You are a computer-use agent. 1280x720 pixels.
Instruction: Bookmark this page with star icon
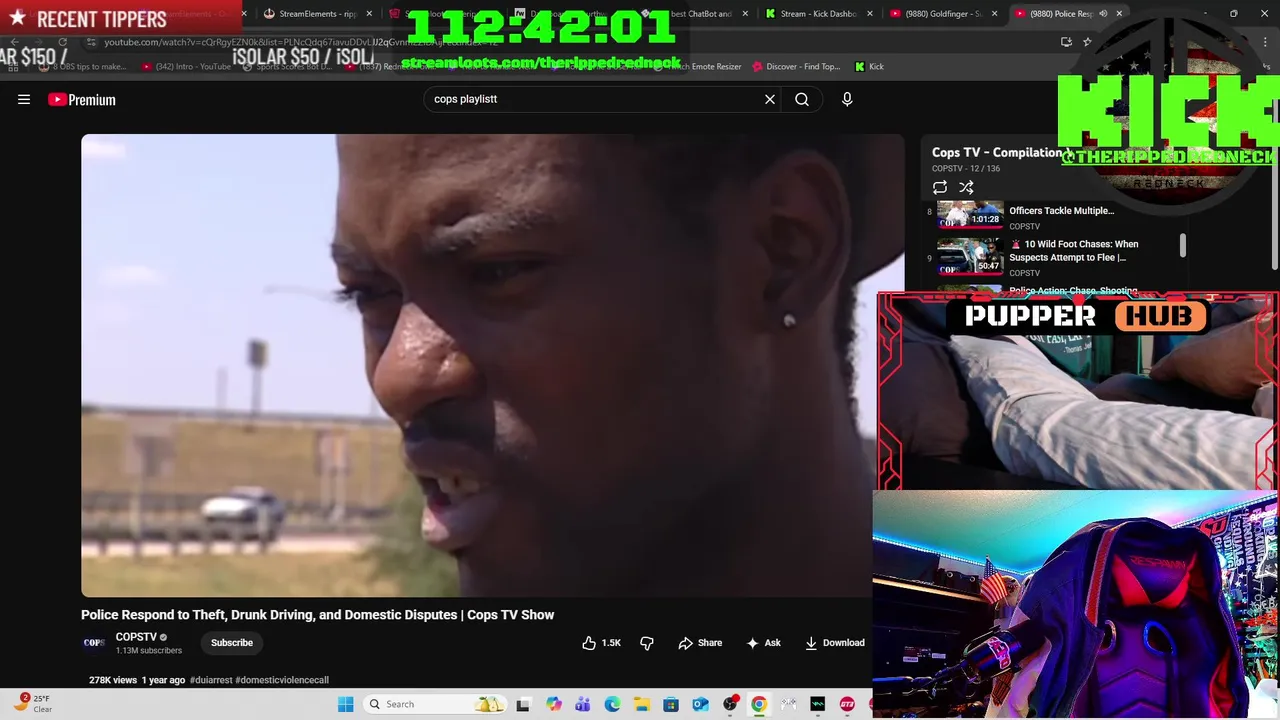(x=1087, y=41)
